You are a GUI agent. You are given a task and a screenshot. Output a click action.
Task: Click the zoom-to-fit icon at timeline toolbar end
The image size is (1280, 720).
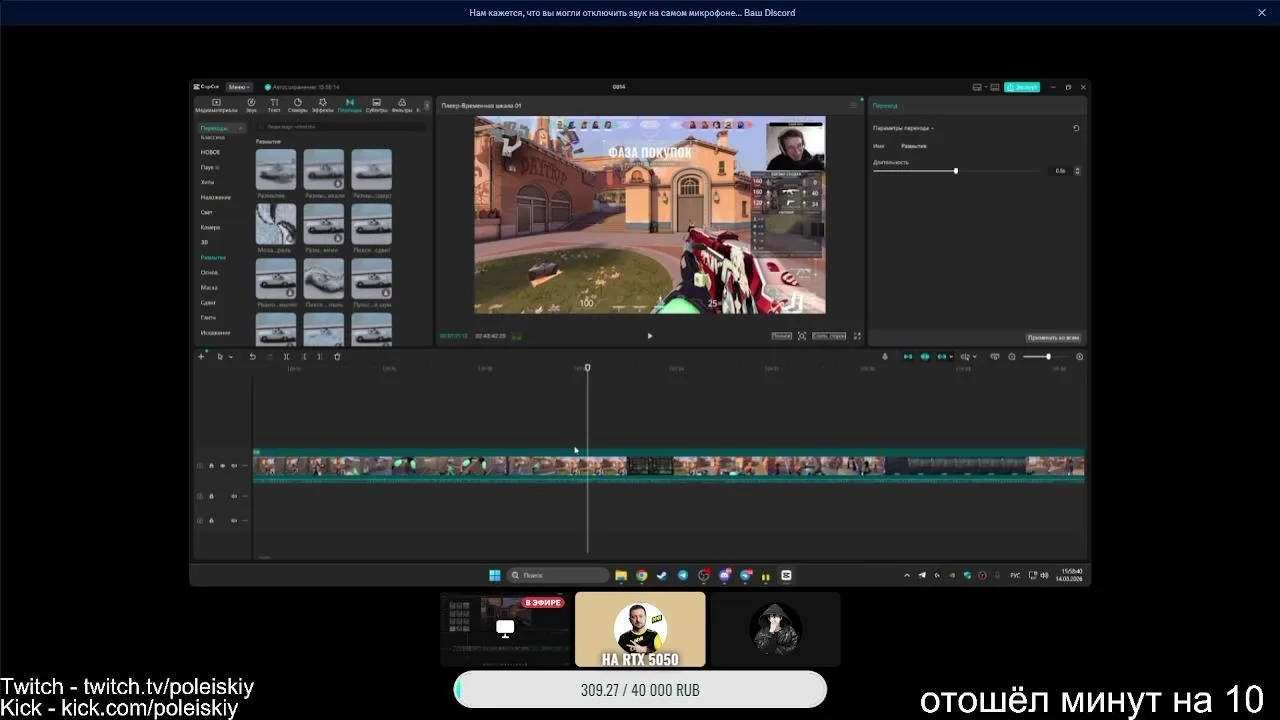tap(1079, 357)
